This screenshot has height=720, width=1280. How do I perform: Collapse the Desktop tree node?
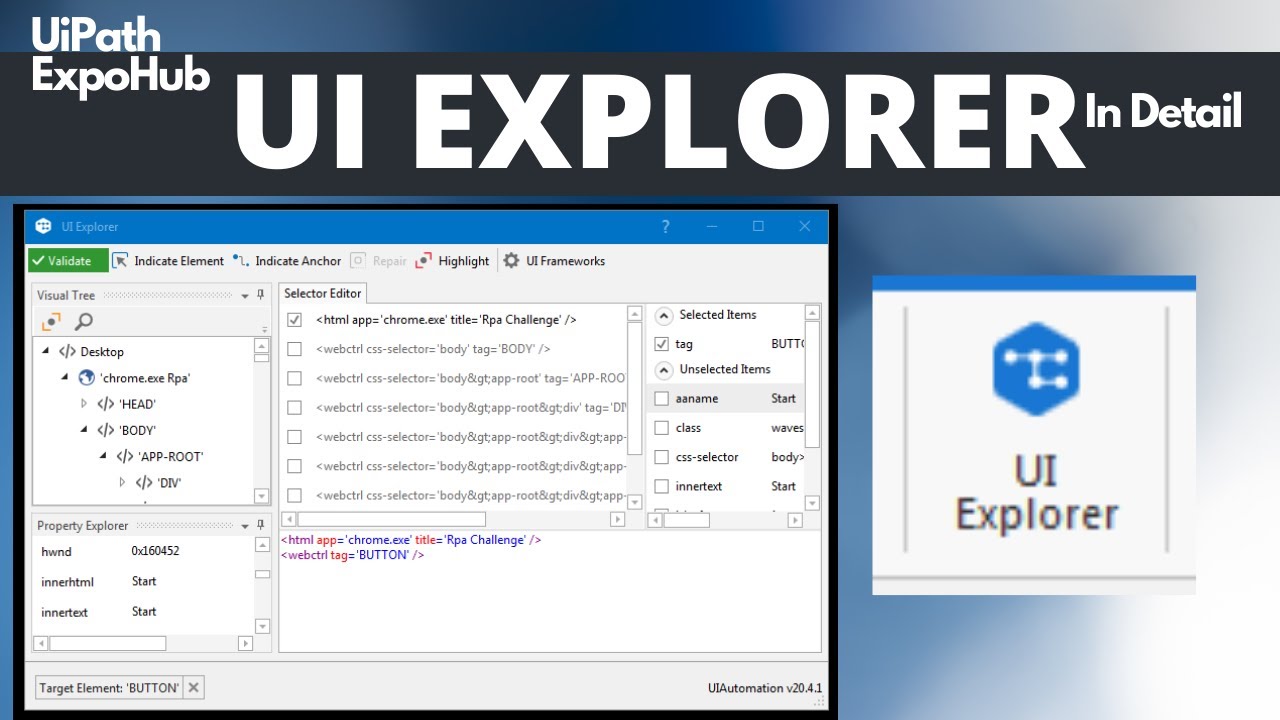click(x=46, y=351)
